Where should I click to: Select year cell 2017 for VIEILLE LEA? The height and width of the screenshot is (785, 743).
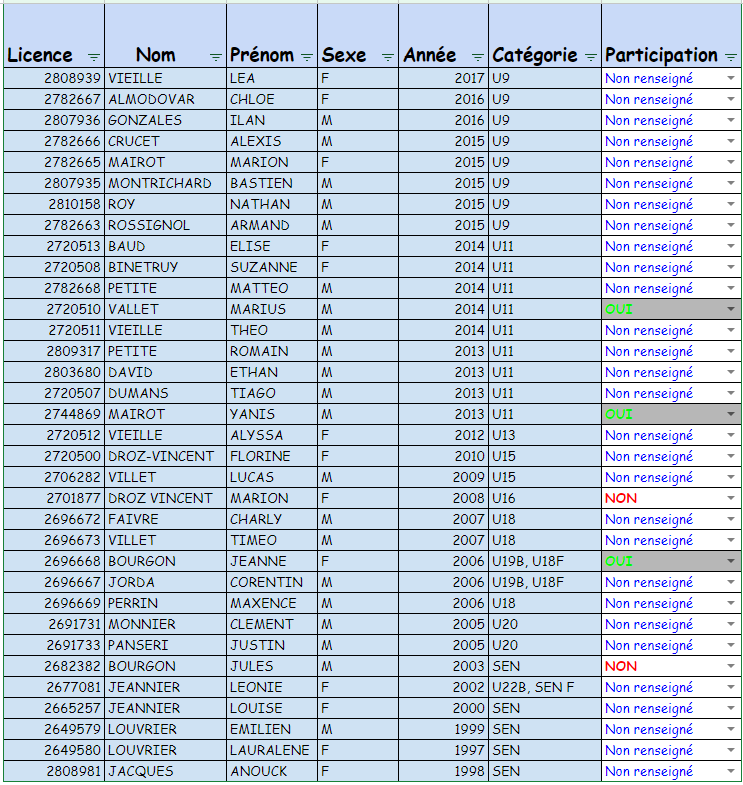(444, 78)
